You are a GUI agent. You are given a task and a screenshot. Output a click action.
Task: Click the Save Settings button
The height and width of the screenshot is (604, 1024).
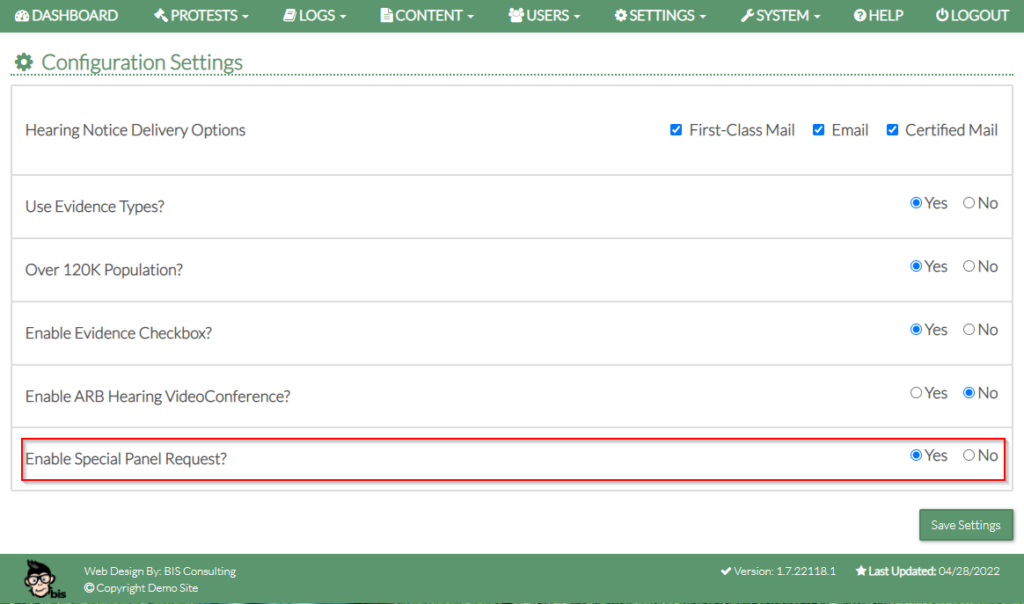pyautogui.click(x=965, y=525)
